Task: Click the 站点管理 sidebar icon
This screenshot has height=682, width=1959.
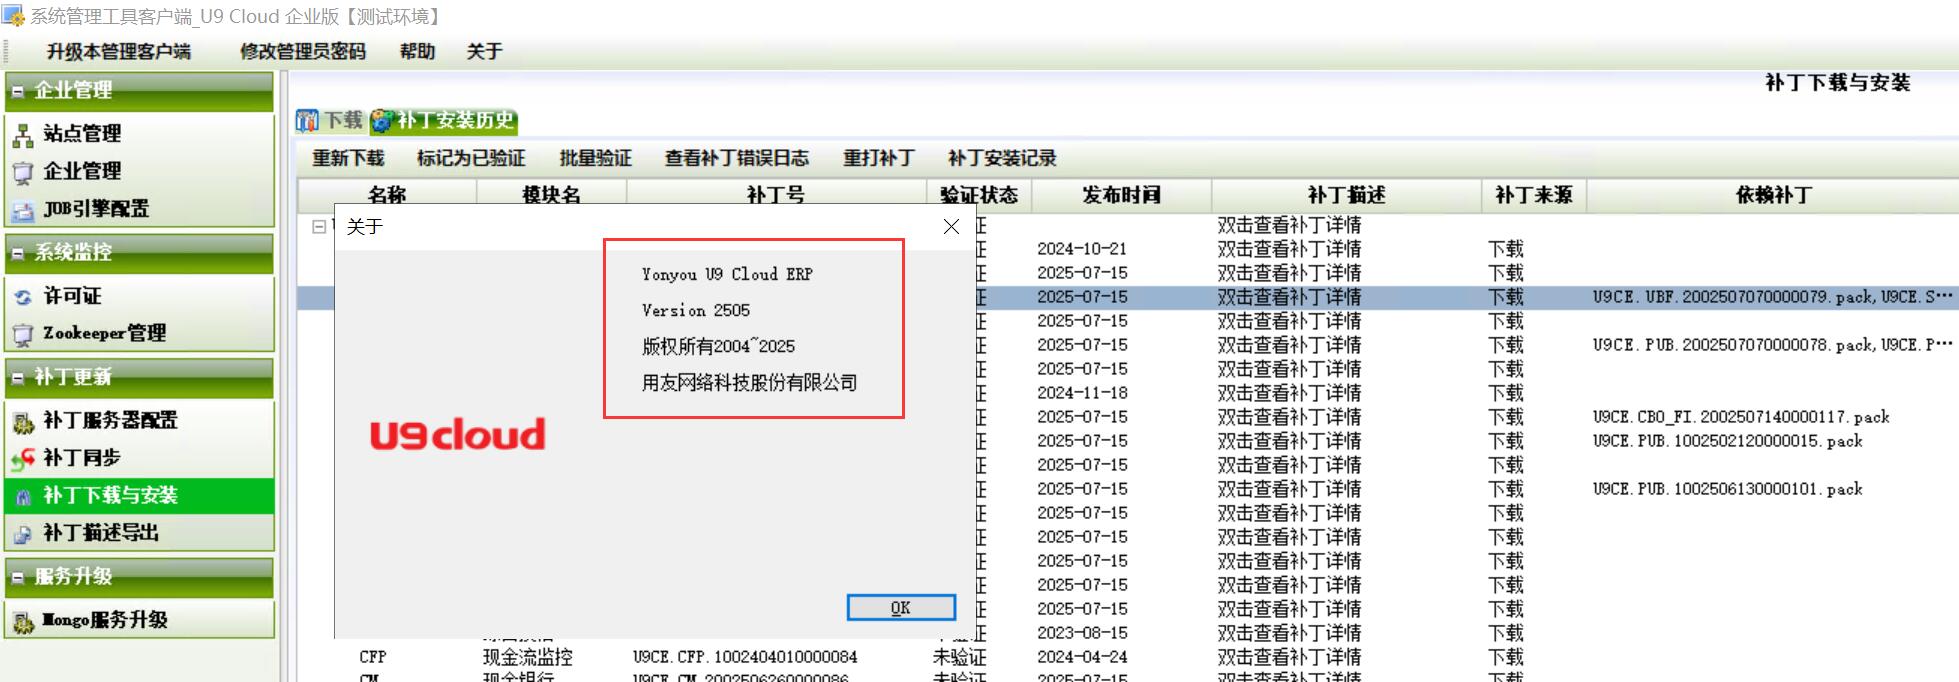Action: click(23, 134)
